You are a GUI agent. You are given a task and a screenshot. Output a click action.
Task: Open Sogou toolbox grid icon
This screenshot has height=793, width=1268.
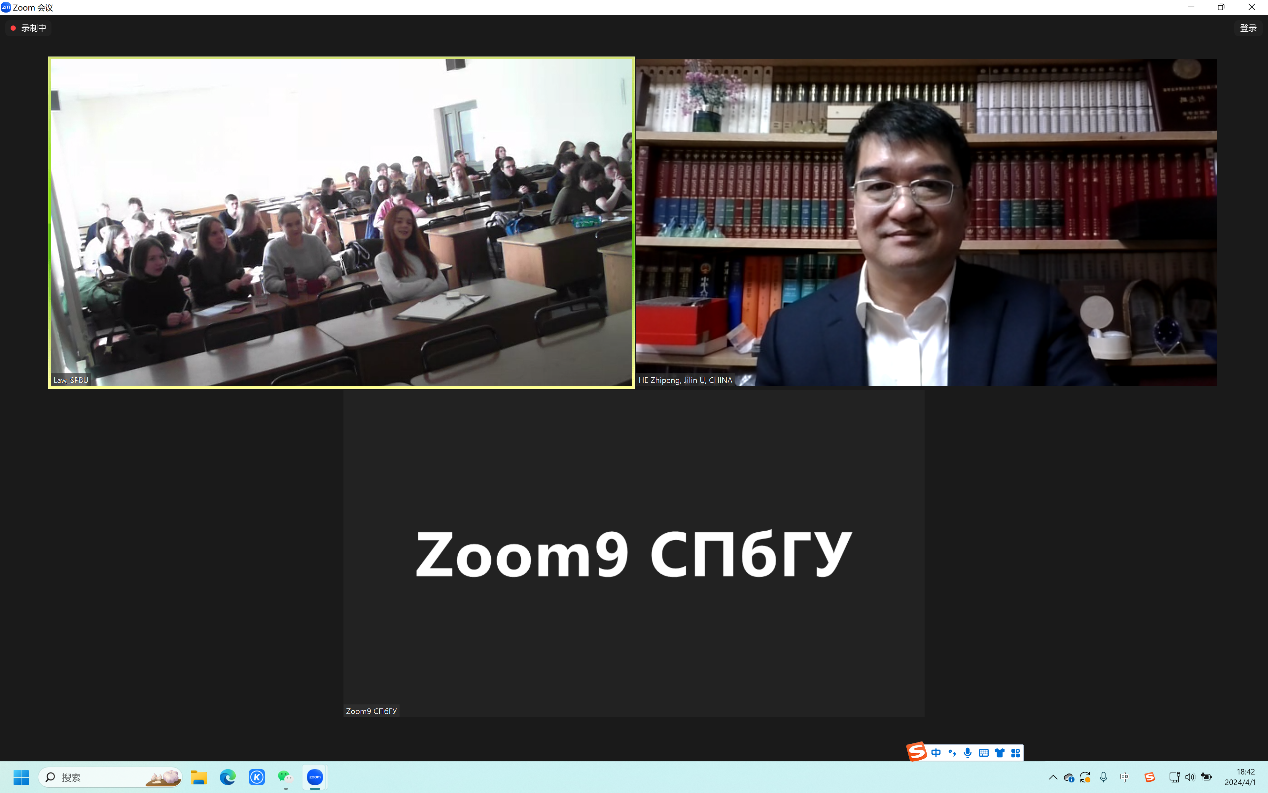[1015, 753]
